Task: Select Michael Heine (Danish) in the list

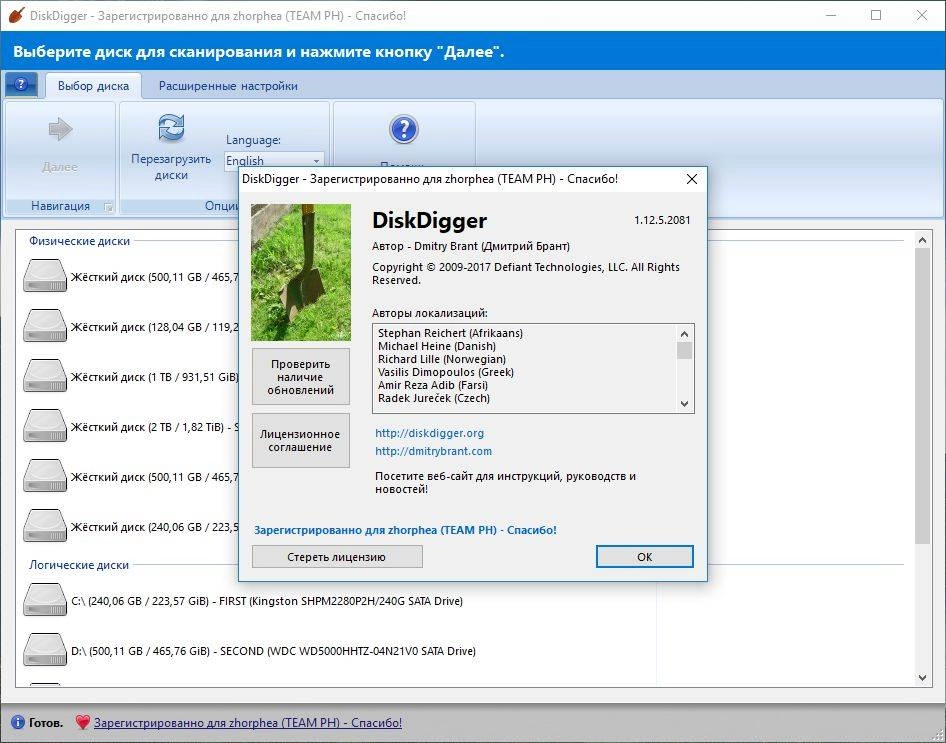Action: [437, 346]
